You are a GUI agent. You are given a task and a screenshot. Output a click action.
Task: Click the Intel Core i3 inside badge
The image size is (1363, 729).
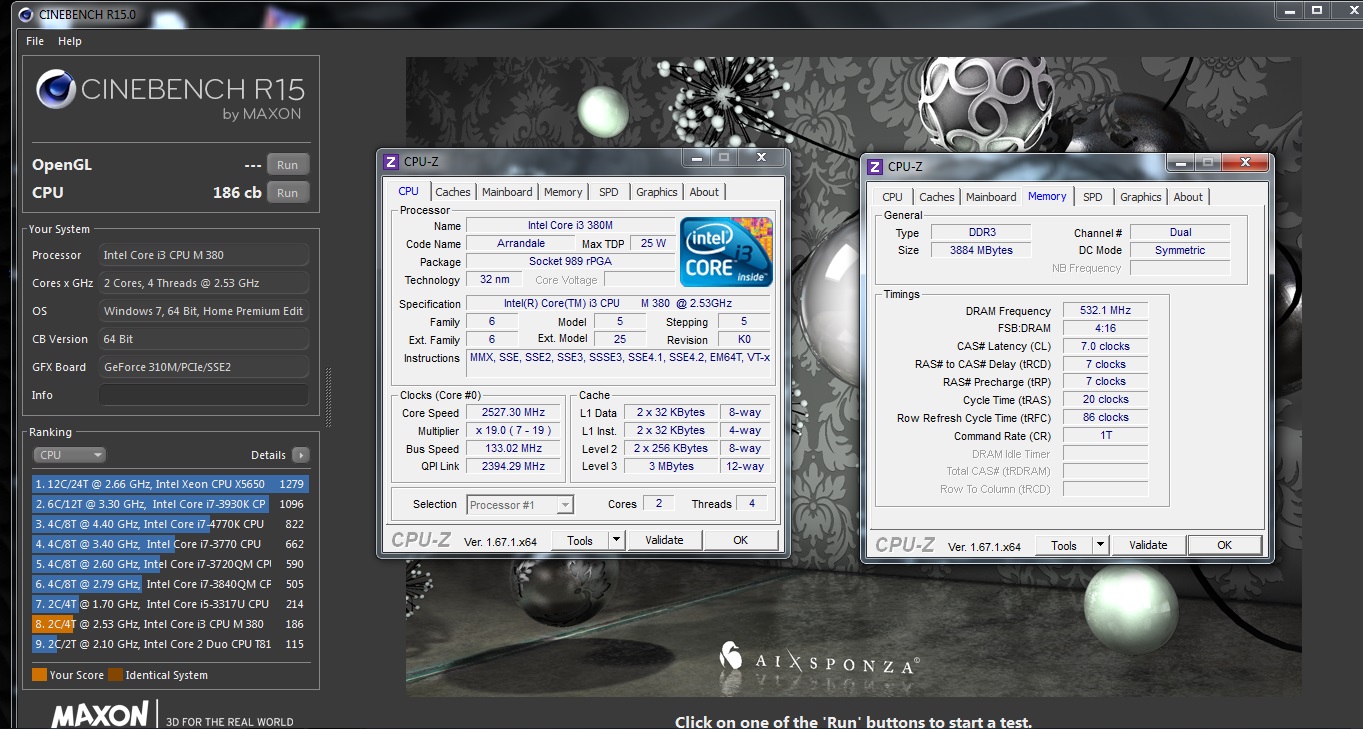click(x=726, y=251)
